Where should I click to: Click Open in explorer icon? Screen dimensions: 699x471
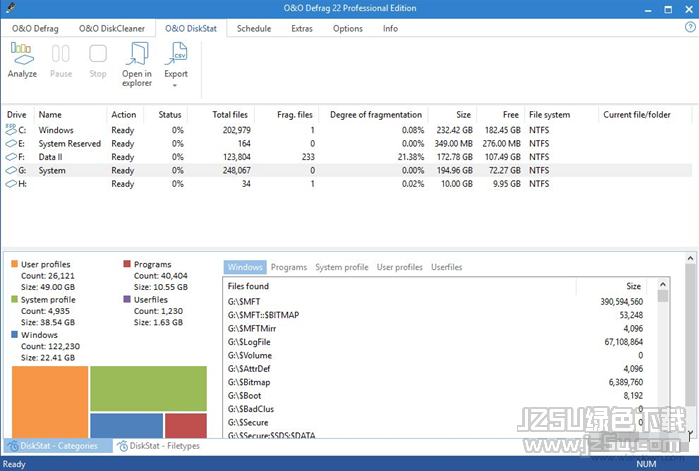[x=137, y=54]
